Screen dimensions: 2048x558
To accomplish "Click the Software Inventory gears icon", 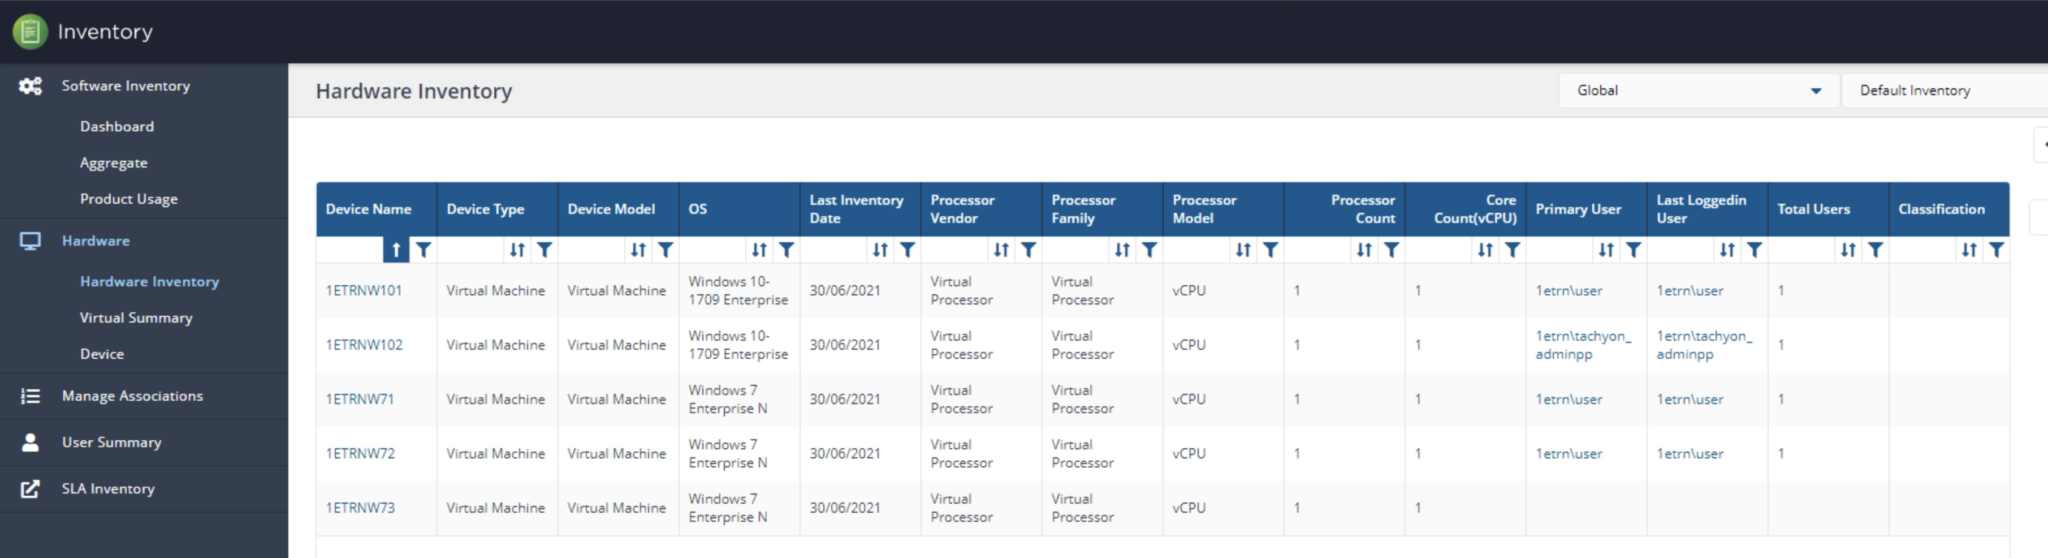I will coord(31,86).
